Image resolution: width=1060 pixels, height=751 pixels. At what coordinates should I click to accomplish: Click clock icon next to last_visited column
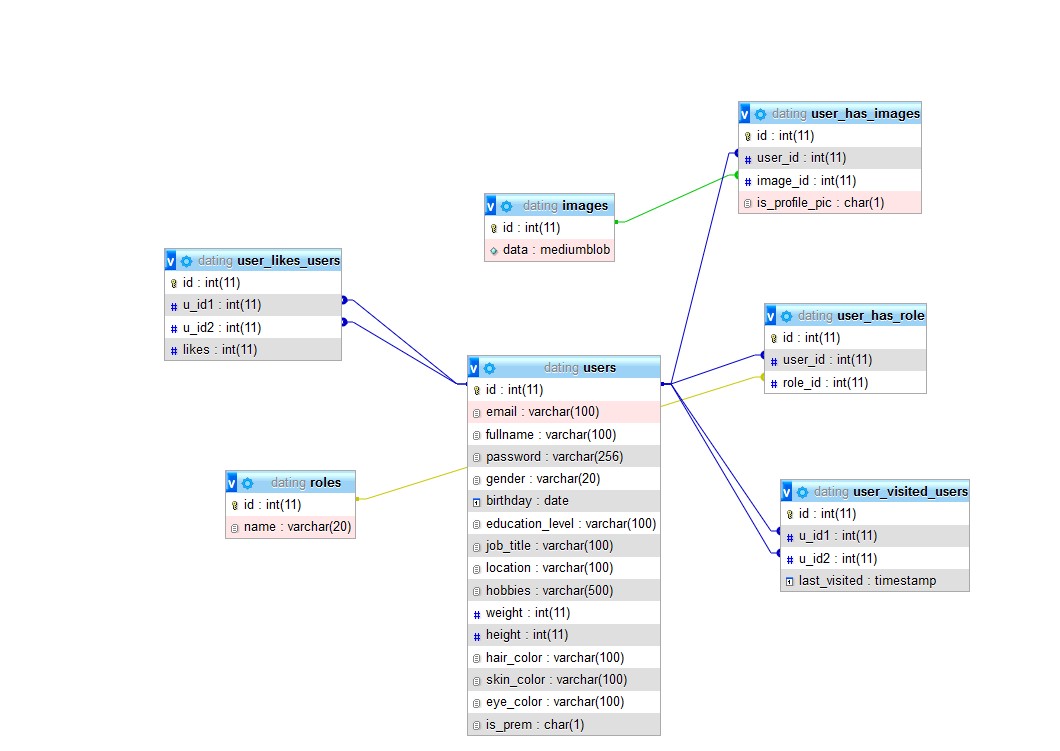tap(790, 582)
